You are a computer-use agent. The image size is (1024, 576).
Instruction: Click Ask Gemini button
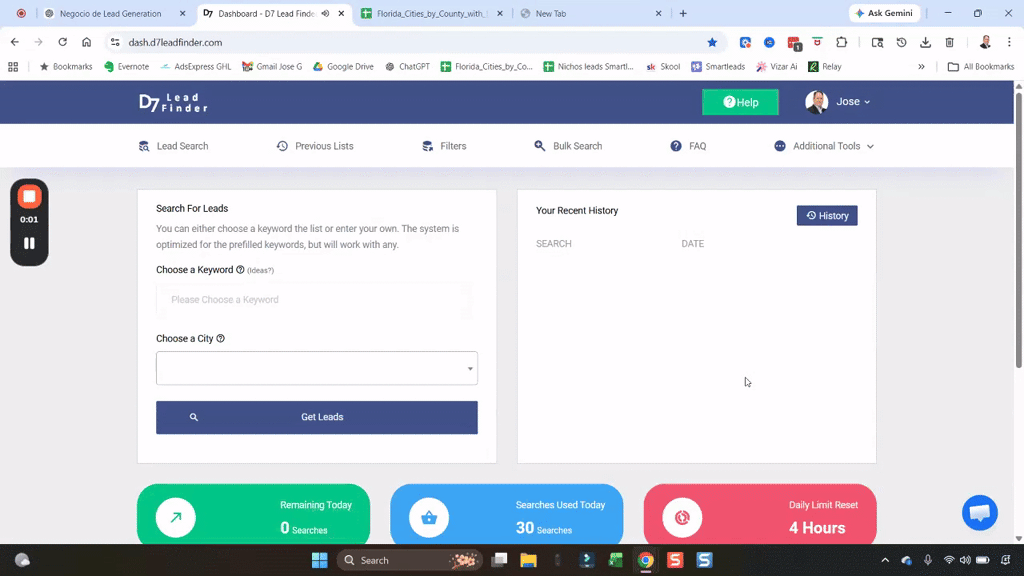884,13
